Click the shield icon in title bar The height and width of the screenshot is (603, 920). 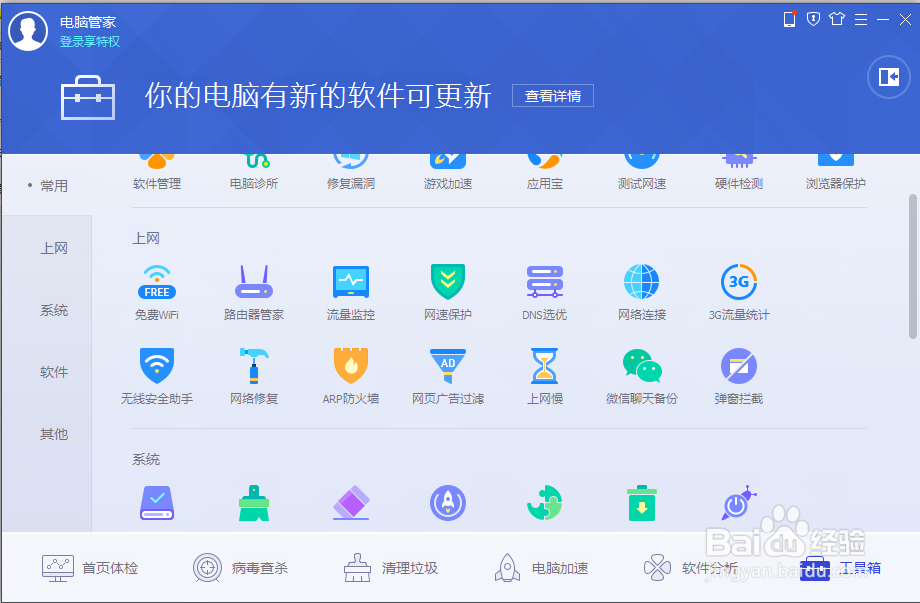(x=813, y=19)
